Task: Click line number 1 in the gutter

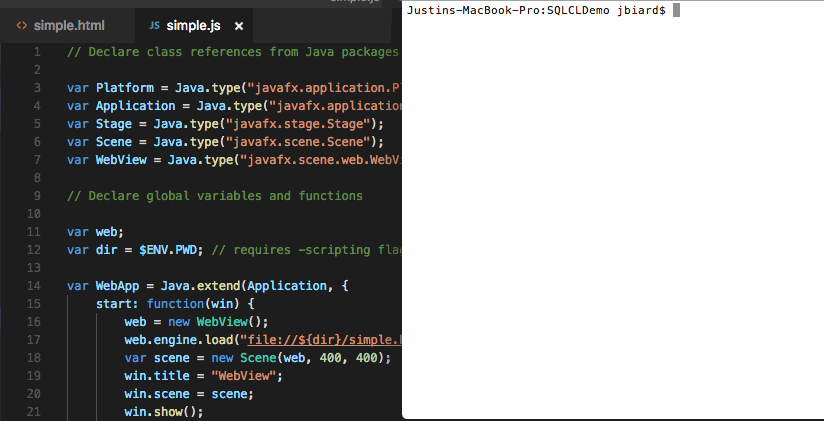Action: [37, 52]
